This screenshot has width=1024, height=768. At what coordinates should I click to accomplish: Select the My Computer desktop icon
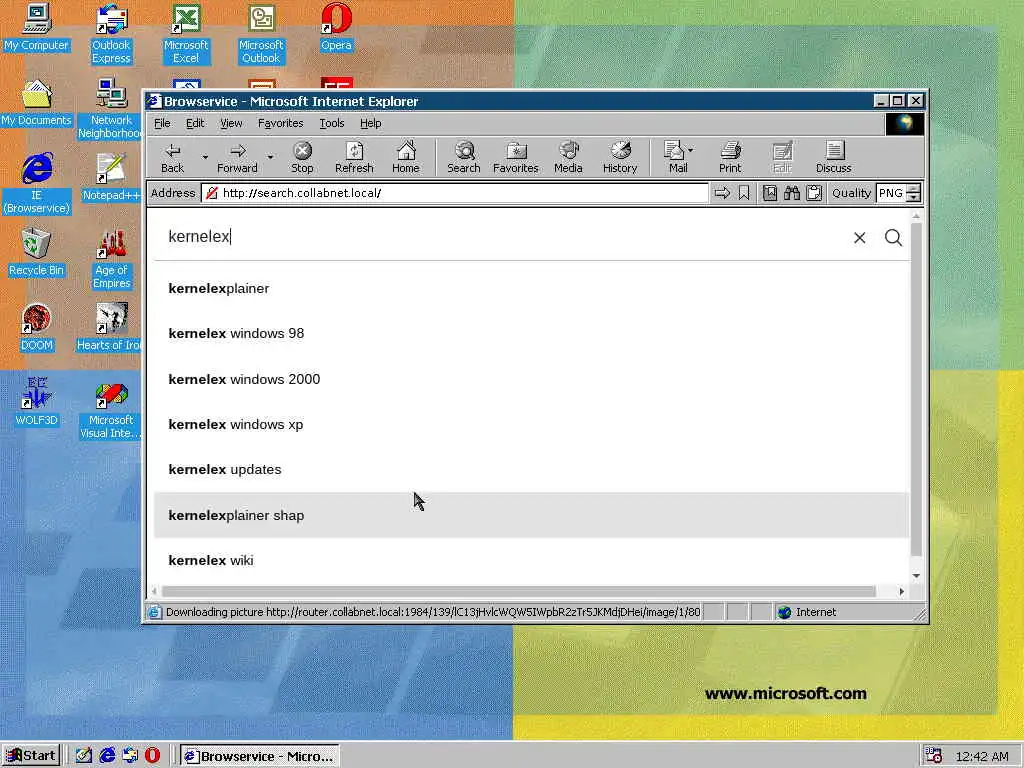point(36,27)
